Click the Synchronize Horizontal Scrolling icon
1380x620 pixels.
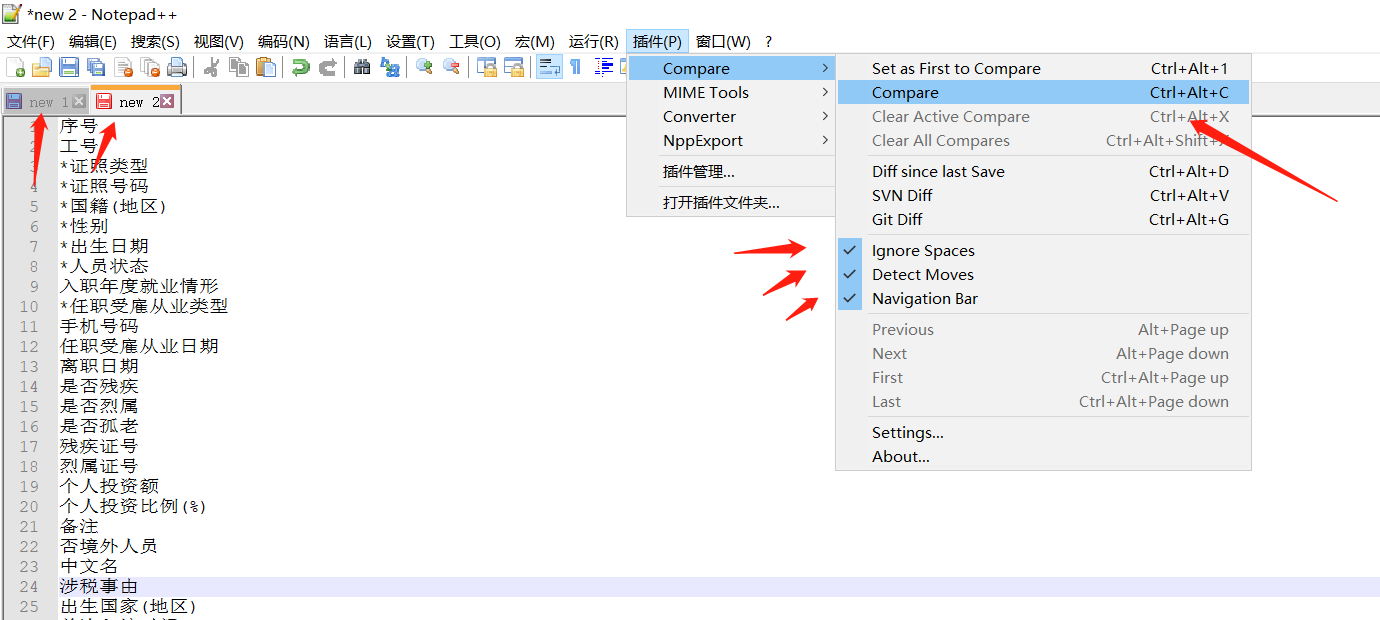coord(514,68)
